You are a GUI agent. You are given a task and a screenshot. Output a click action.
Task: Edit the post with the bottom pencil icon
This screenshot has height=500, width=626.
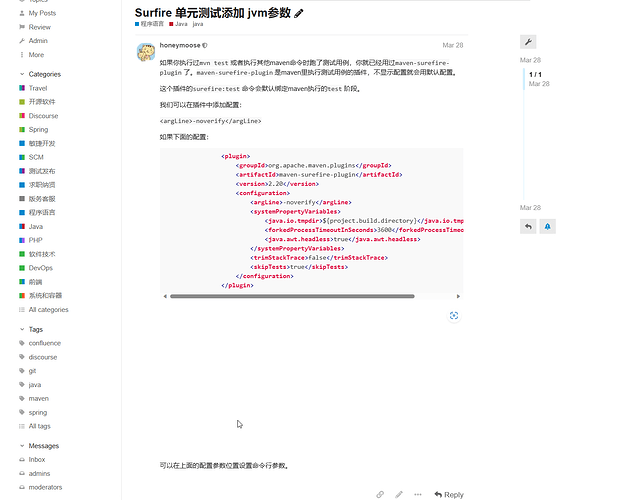coord(399,494)
